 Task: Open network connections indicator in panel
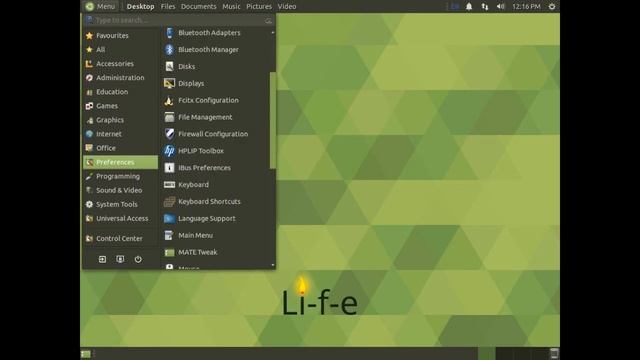(x=484, y=7)
